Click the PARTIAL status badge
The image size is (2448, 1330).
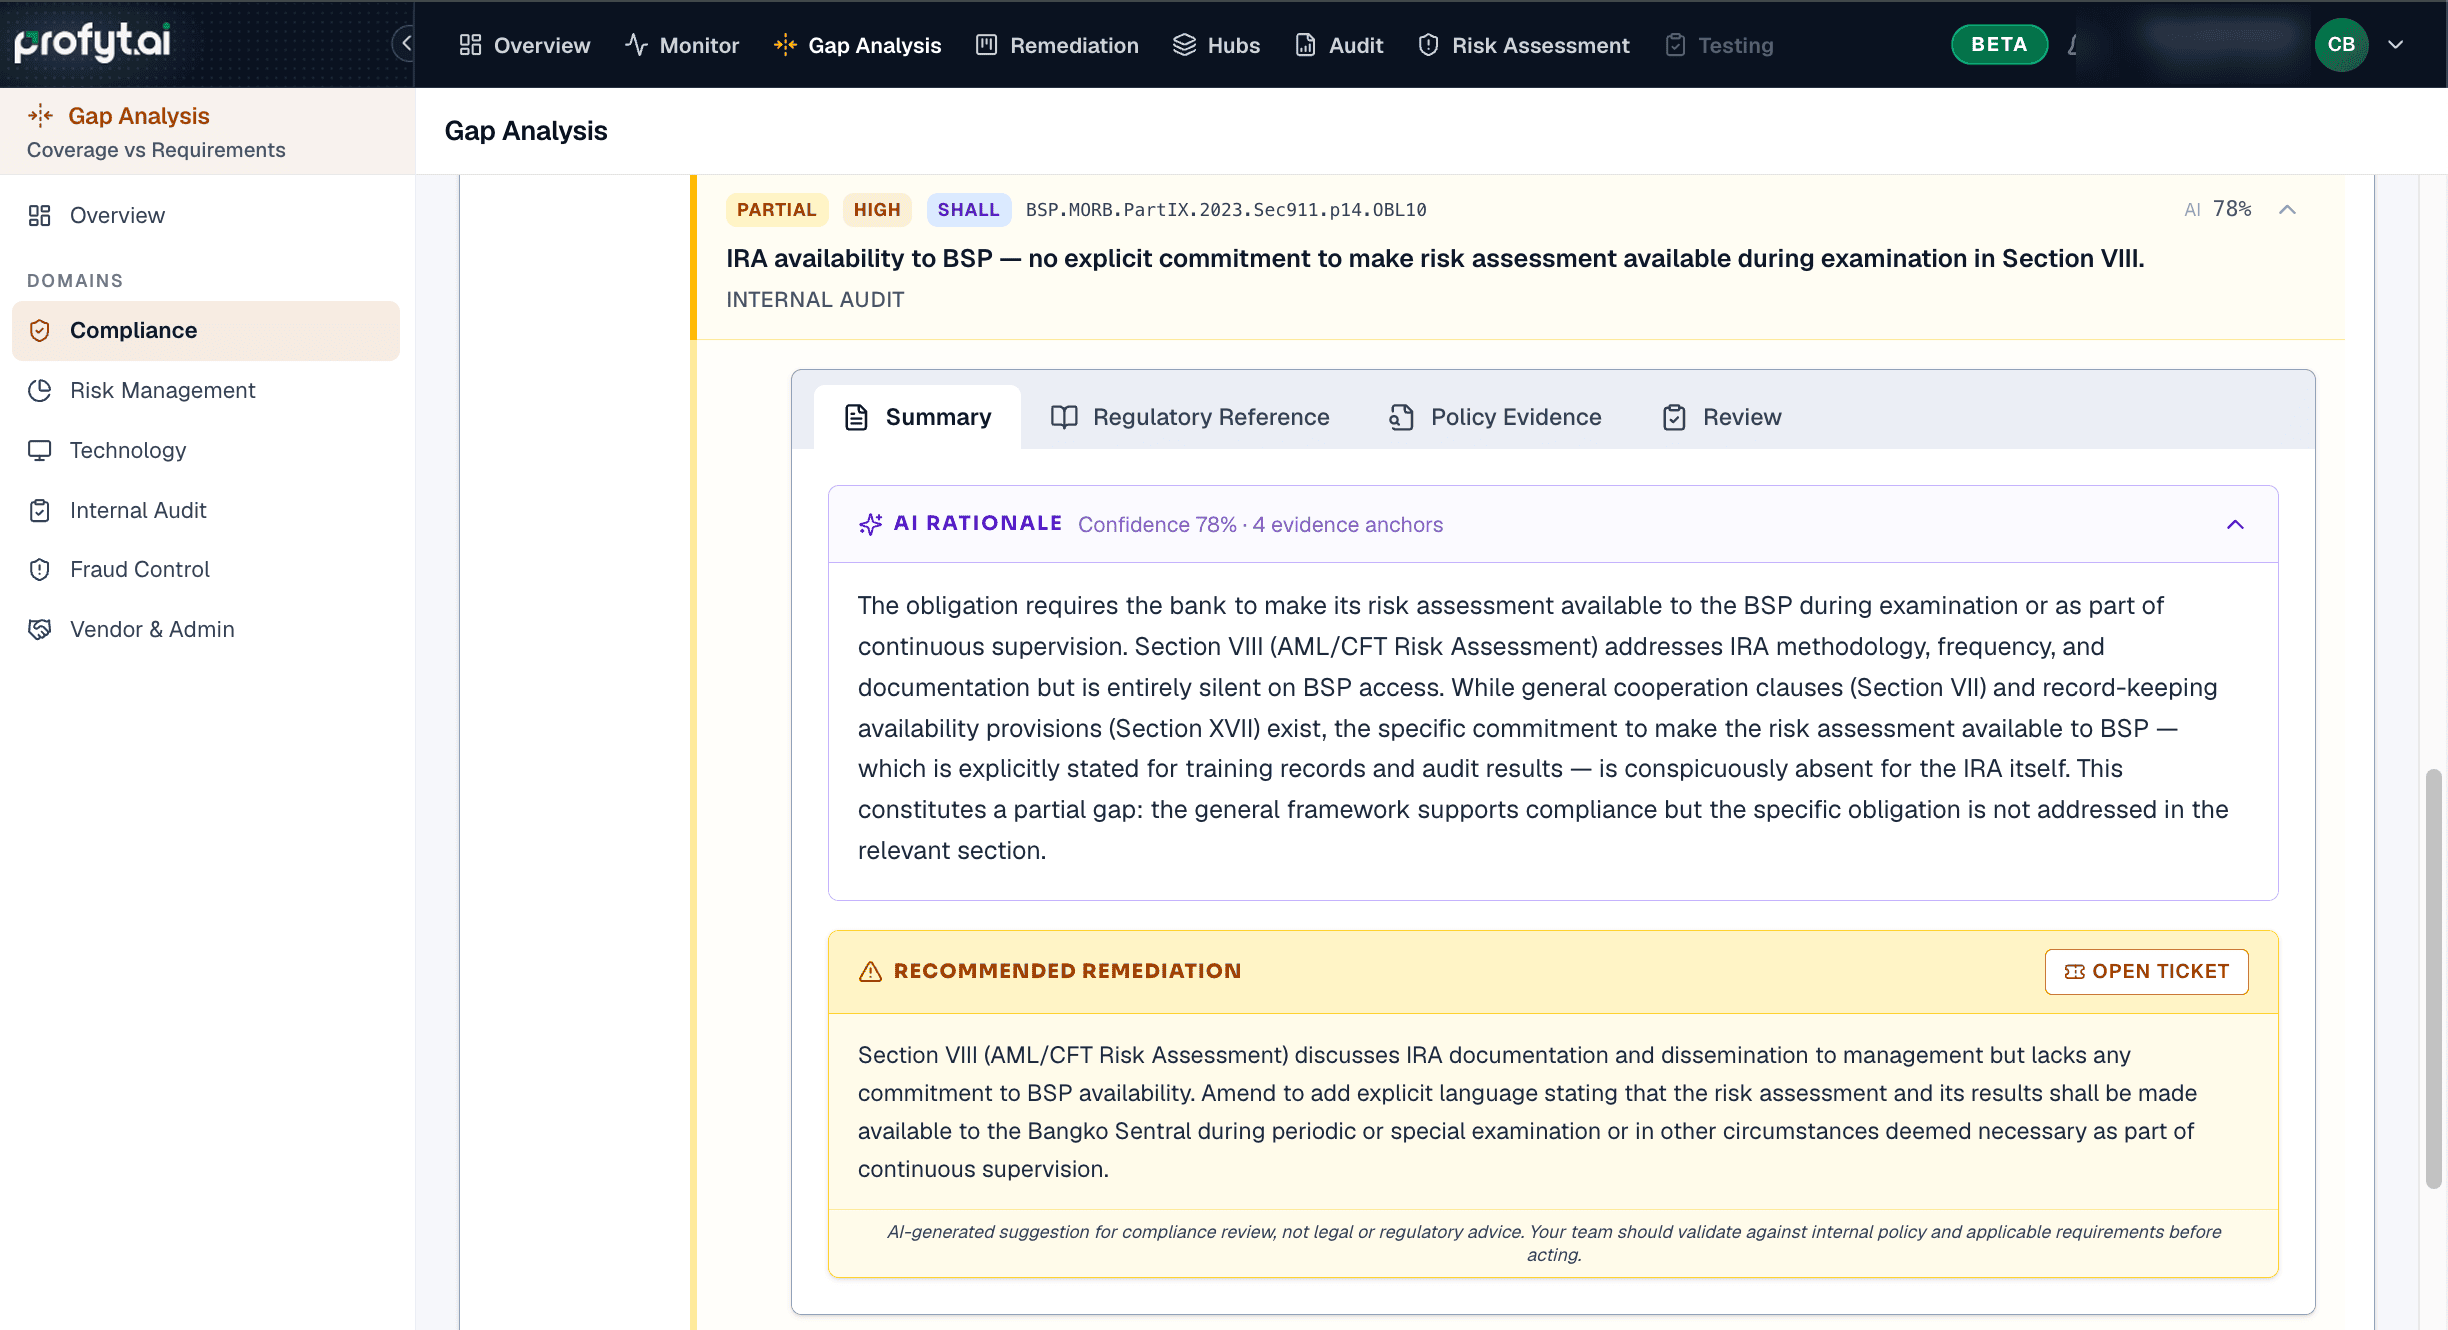point(777,210)
